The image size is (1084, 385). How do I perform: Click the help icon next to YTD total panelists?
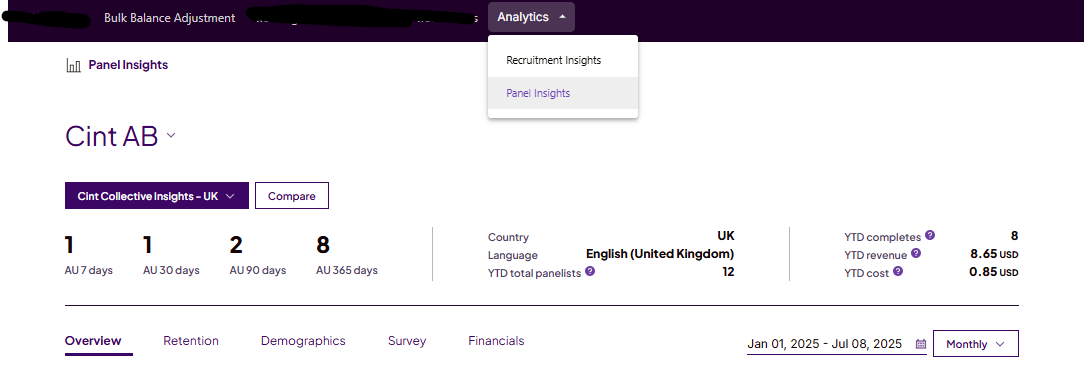click(x=590, y=271)
